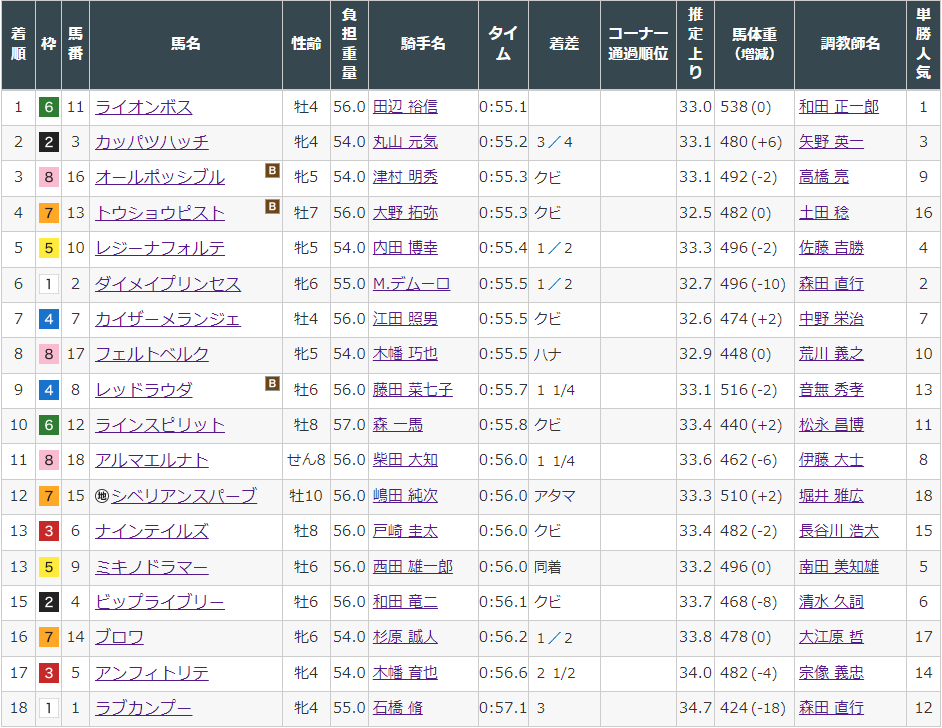Open trainer link 堀井 雅広
The width and height of the screenshot is (942, 728).
[831, 496]
